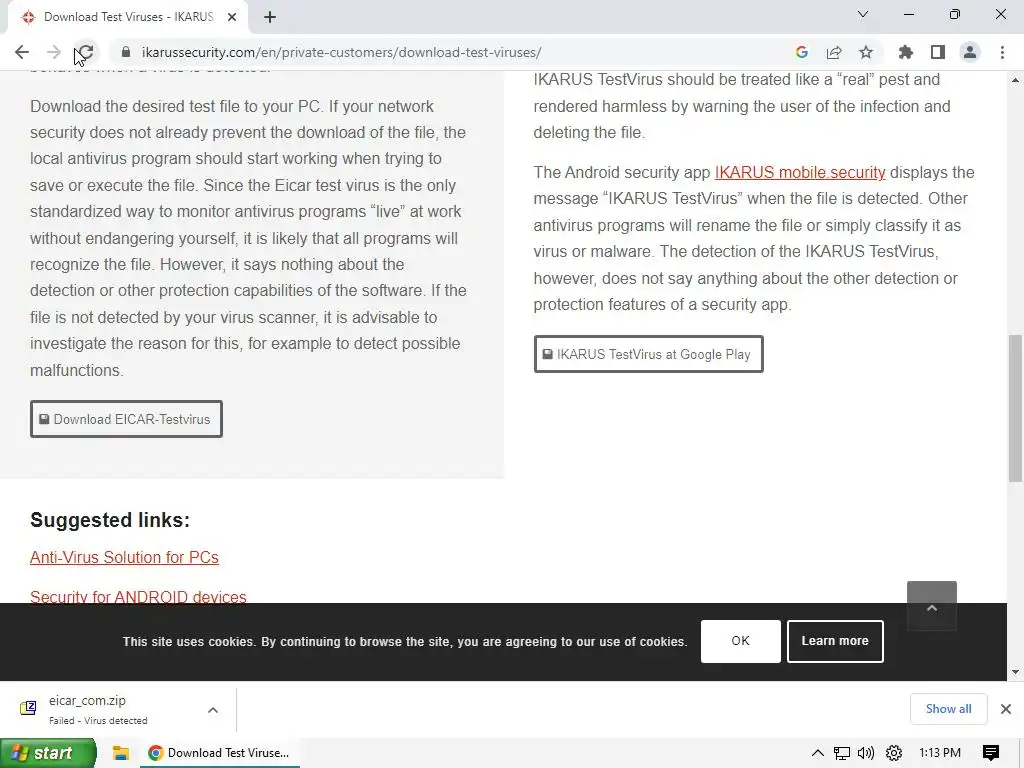Image resolution: width=1024 pixels, height=768 pixels.
Task: Expand tab search dropdown arrow
Action: point(863,14)
